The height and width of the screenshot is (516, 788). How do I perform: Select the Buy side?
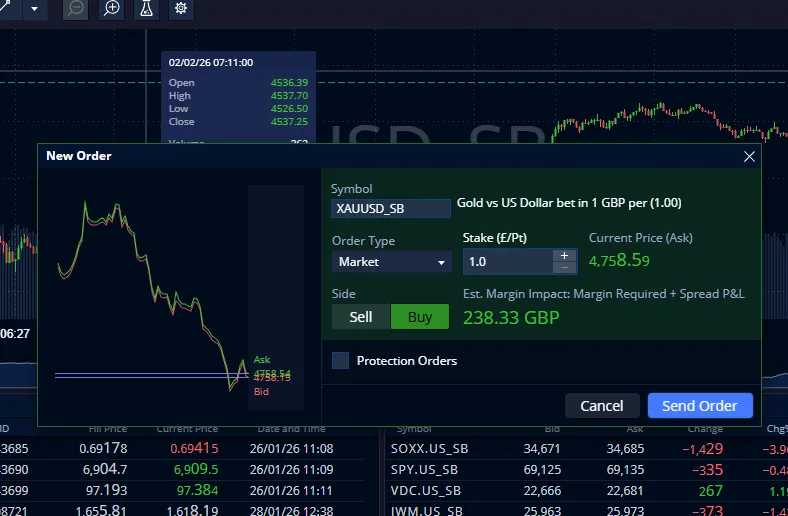420,317
